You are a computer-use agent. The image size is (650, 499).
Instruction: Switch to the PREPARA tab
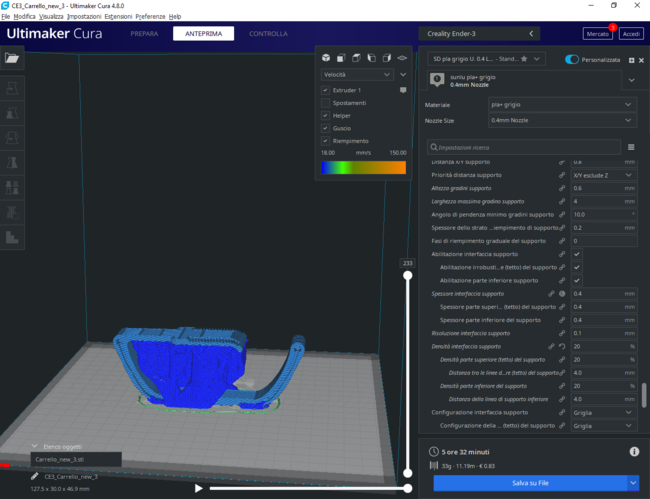pyautogui.click(x=144, y=34)
